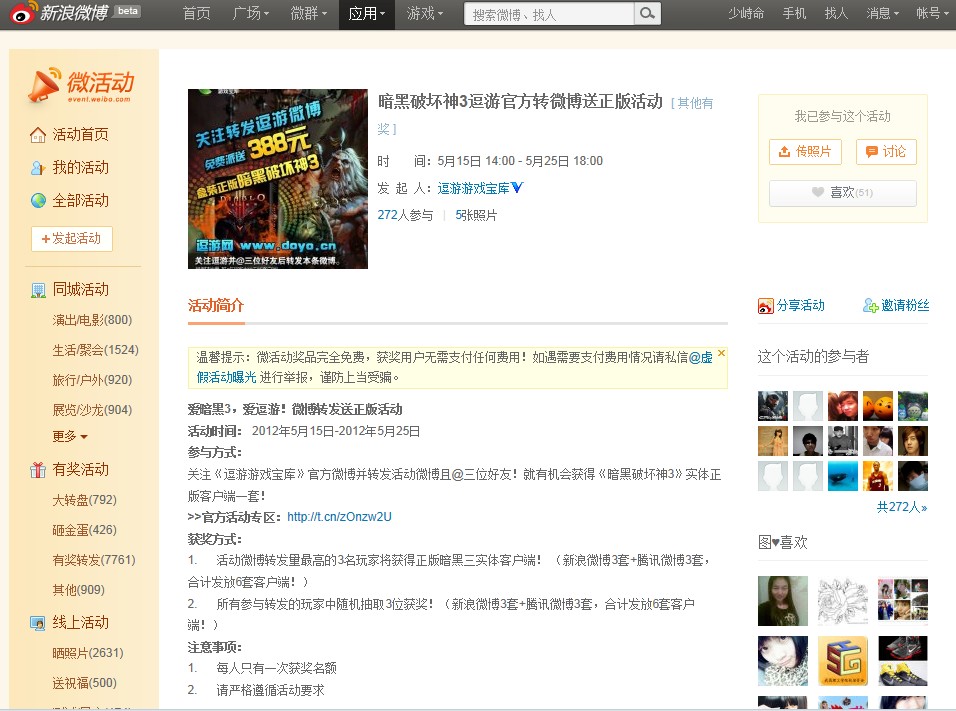Screen dimensions: 956x711
Task: Close the yellow 温馨提示 notice
Action: click(x=721, y=353)
